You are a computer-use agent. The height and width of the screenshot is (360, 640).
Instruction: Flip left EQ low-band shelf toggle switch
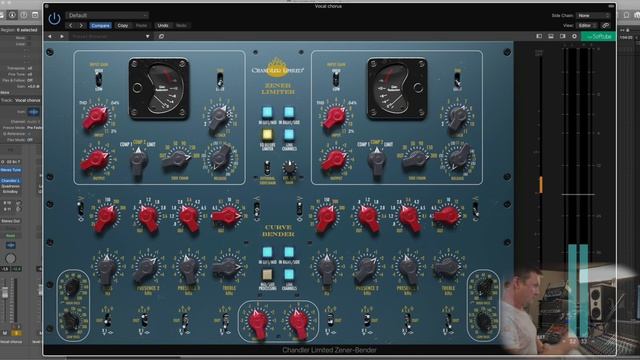pos(81,209)
